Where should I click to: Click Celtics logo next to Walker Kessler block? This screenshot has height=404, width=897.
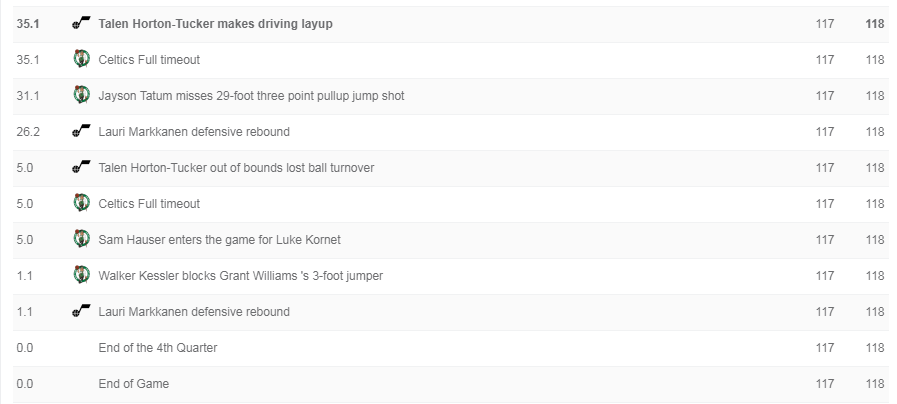click(x=82, y=275)
